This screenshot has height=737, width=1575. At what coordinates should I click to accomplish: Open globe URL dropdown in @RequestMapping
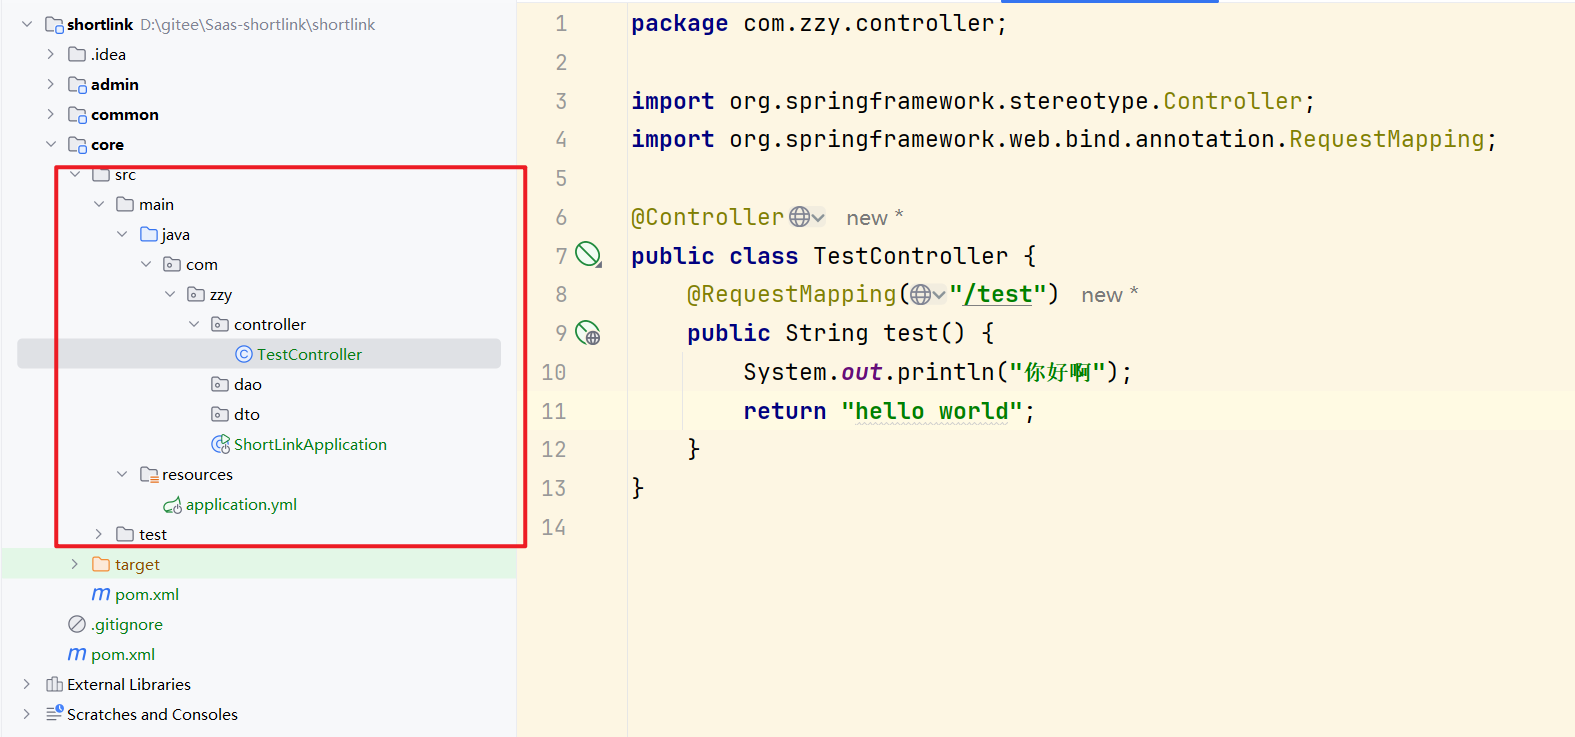(928, 294)
